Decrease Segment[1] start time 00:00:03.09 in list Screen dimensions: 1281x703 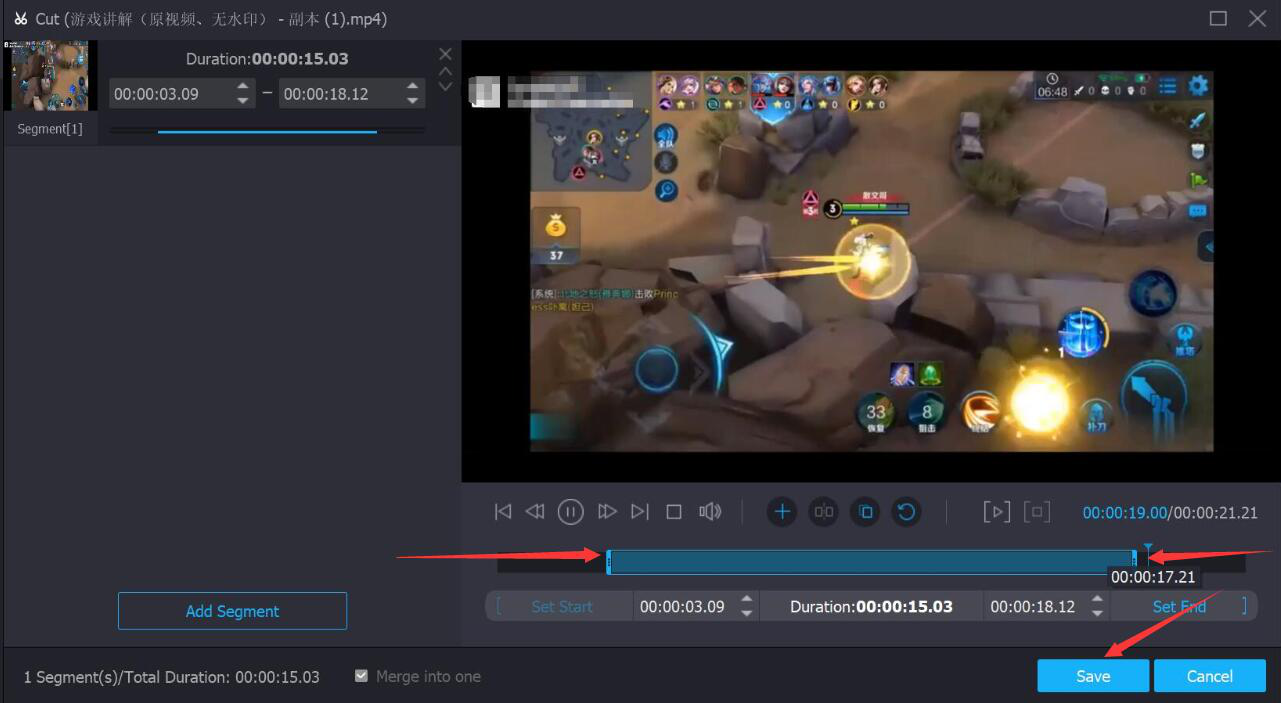point(243,100)
